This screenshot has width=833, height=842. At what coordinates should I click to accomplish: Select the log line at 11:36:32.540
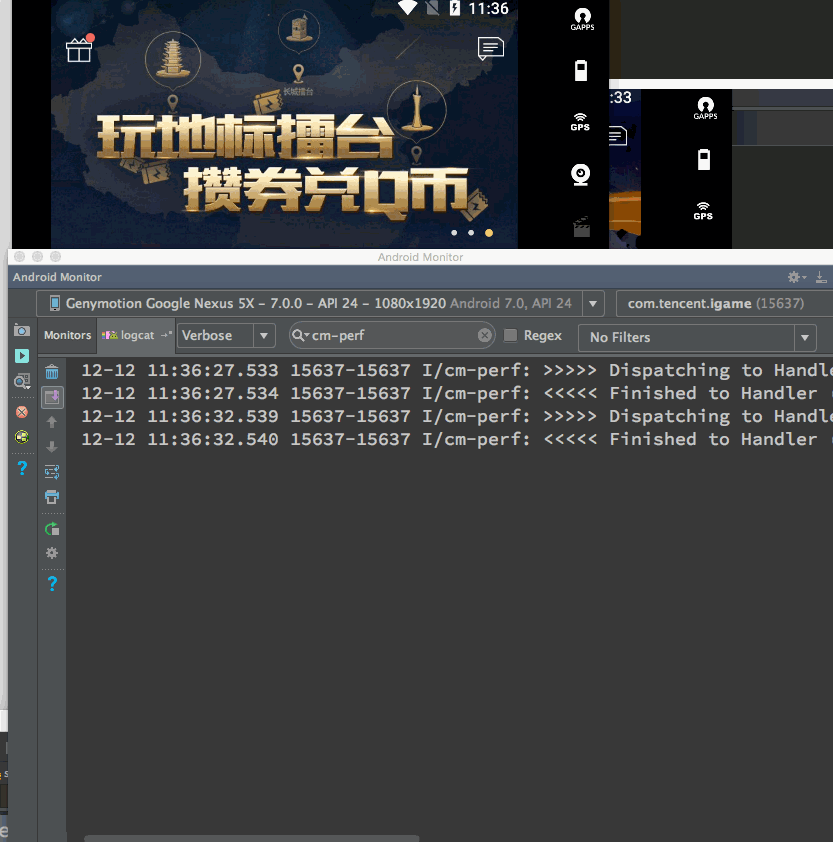tap(457, 439)
